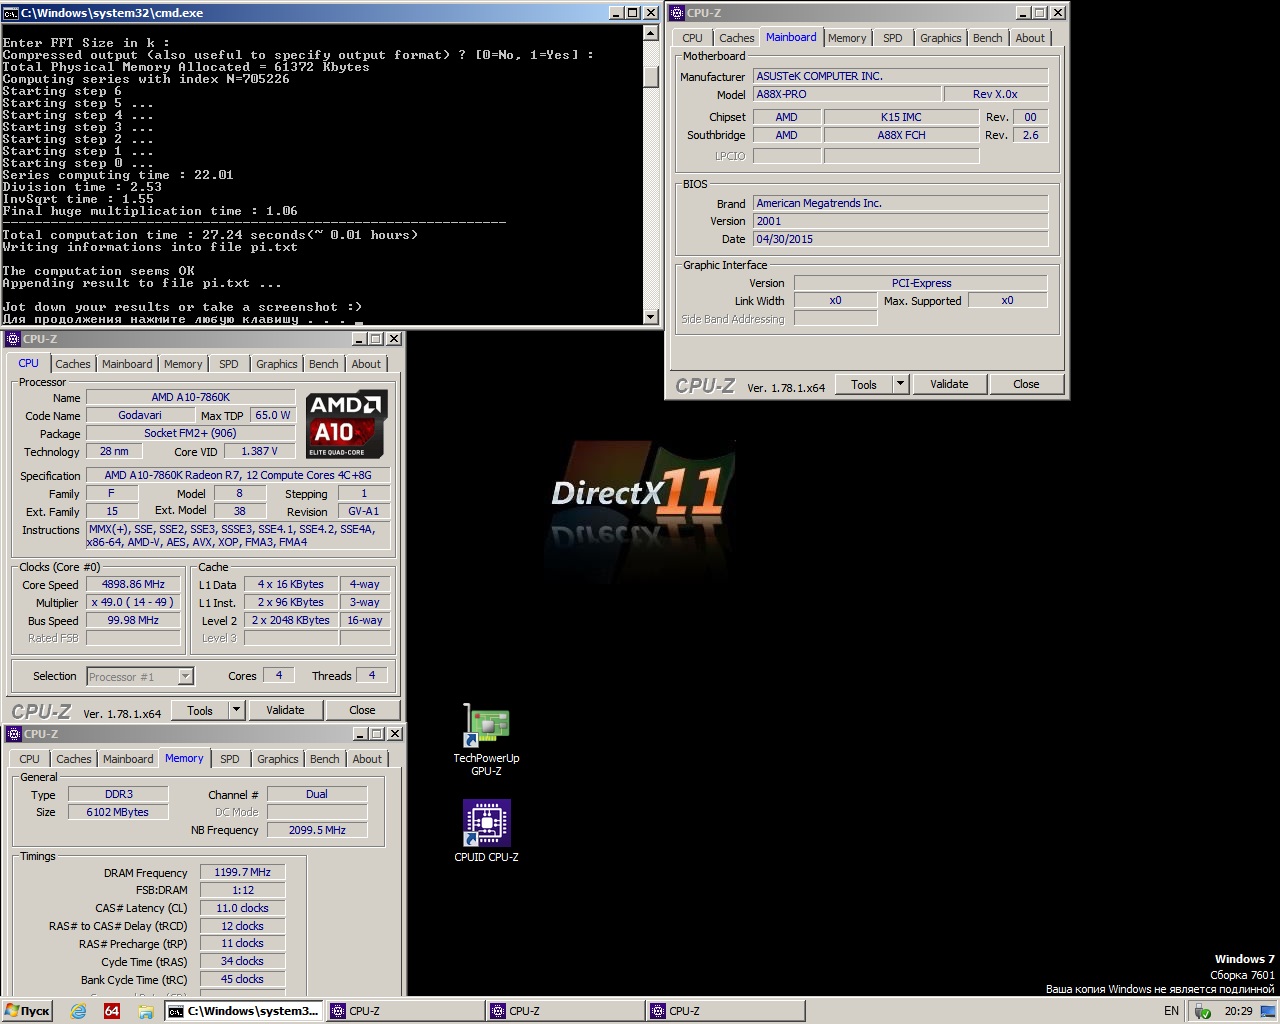Click the 1.387 V Core VID value

(259, 451)
